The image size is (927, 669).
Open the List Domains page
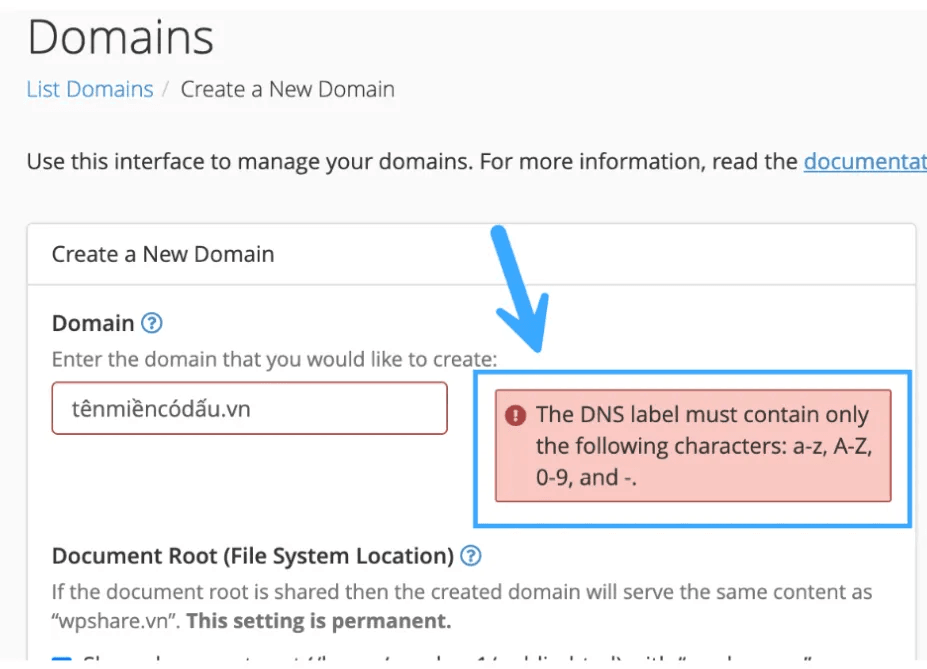click(89, 89)
